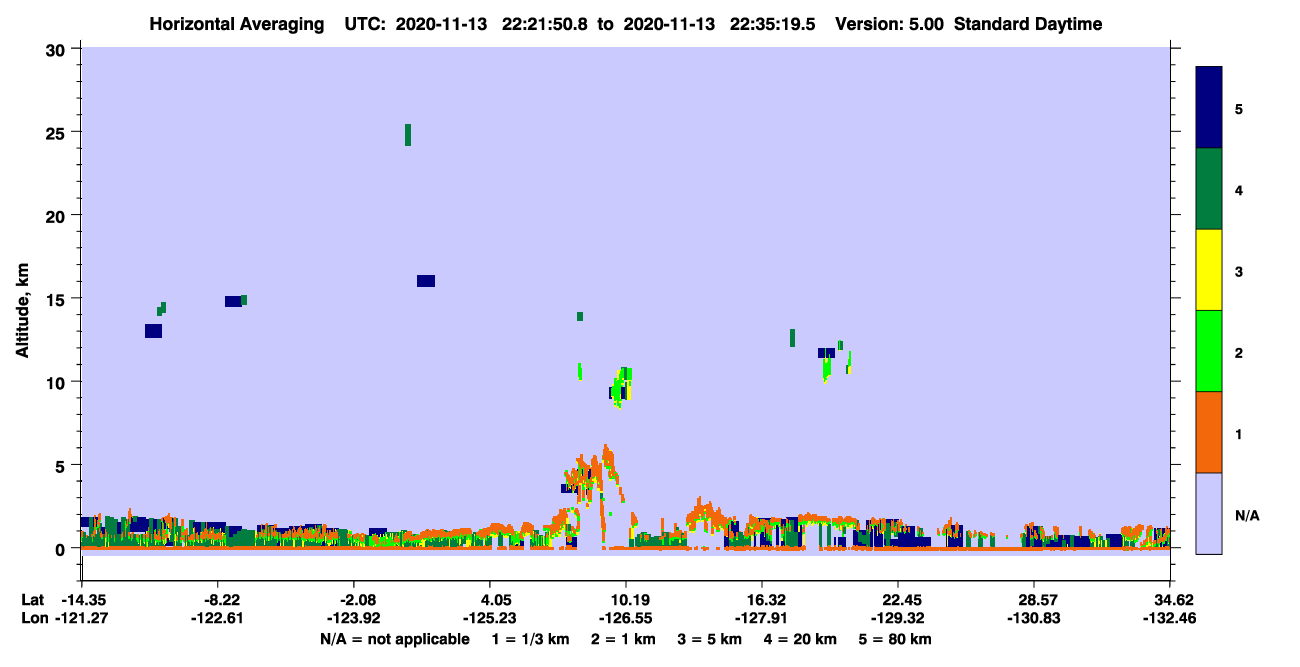Click 'Version: 5.00' in the title
The width and height of the screenshot is (1300, 667).
click(888, 24)
